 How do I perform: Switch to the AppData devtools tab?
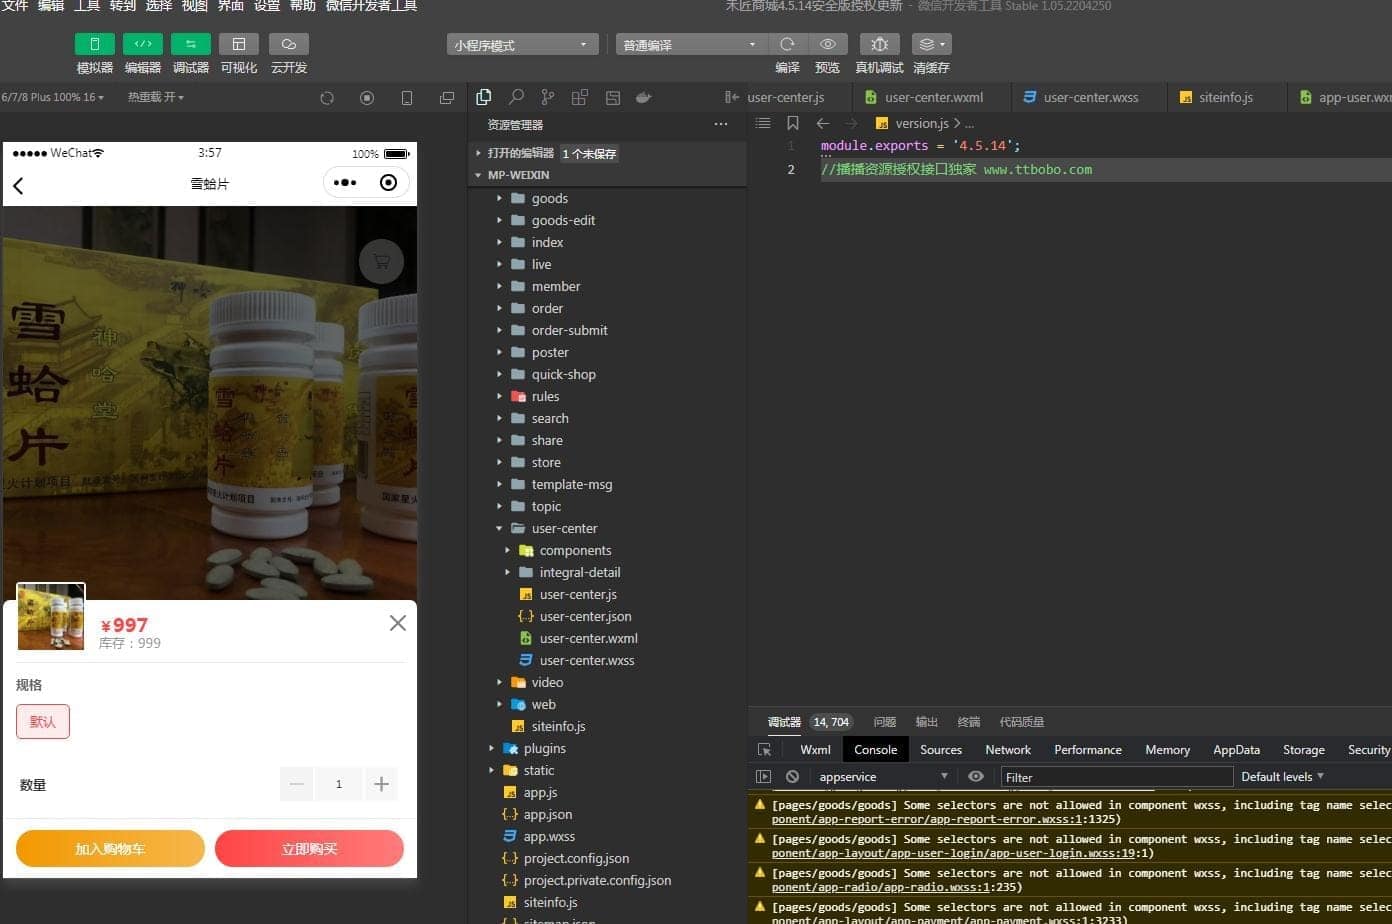pos(1237,749)
